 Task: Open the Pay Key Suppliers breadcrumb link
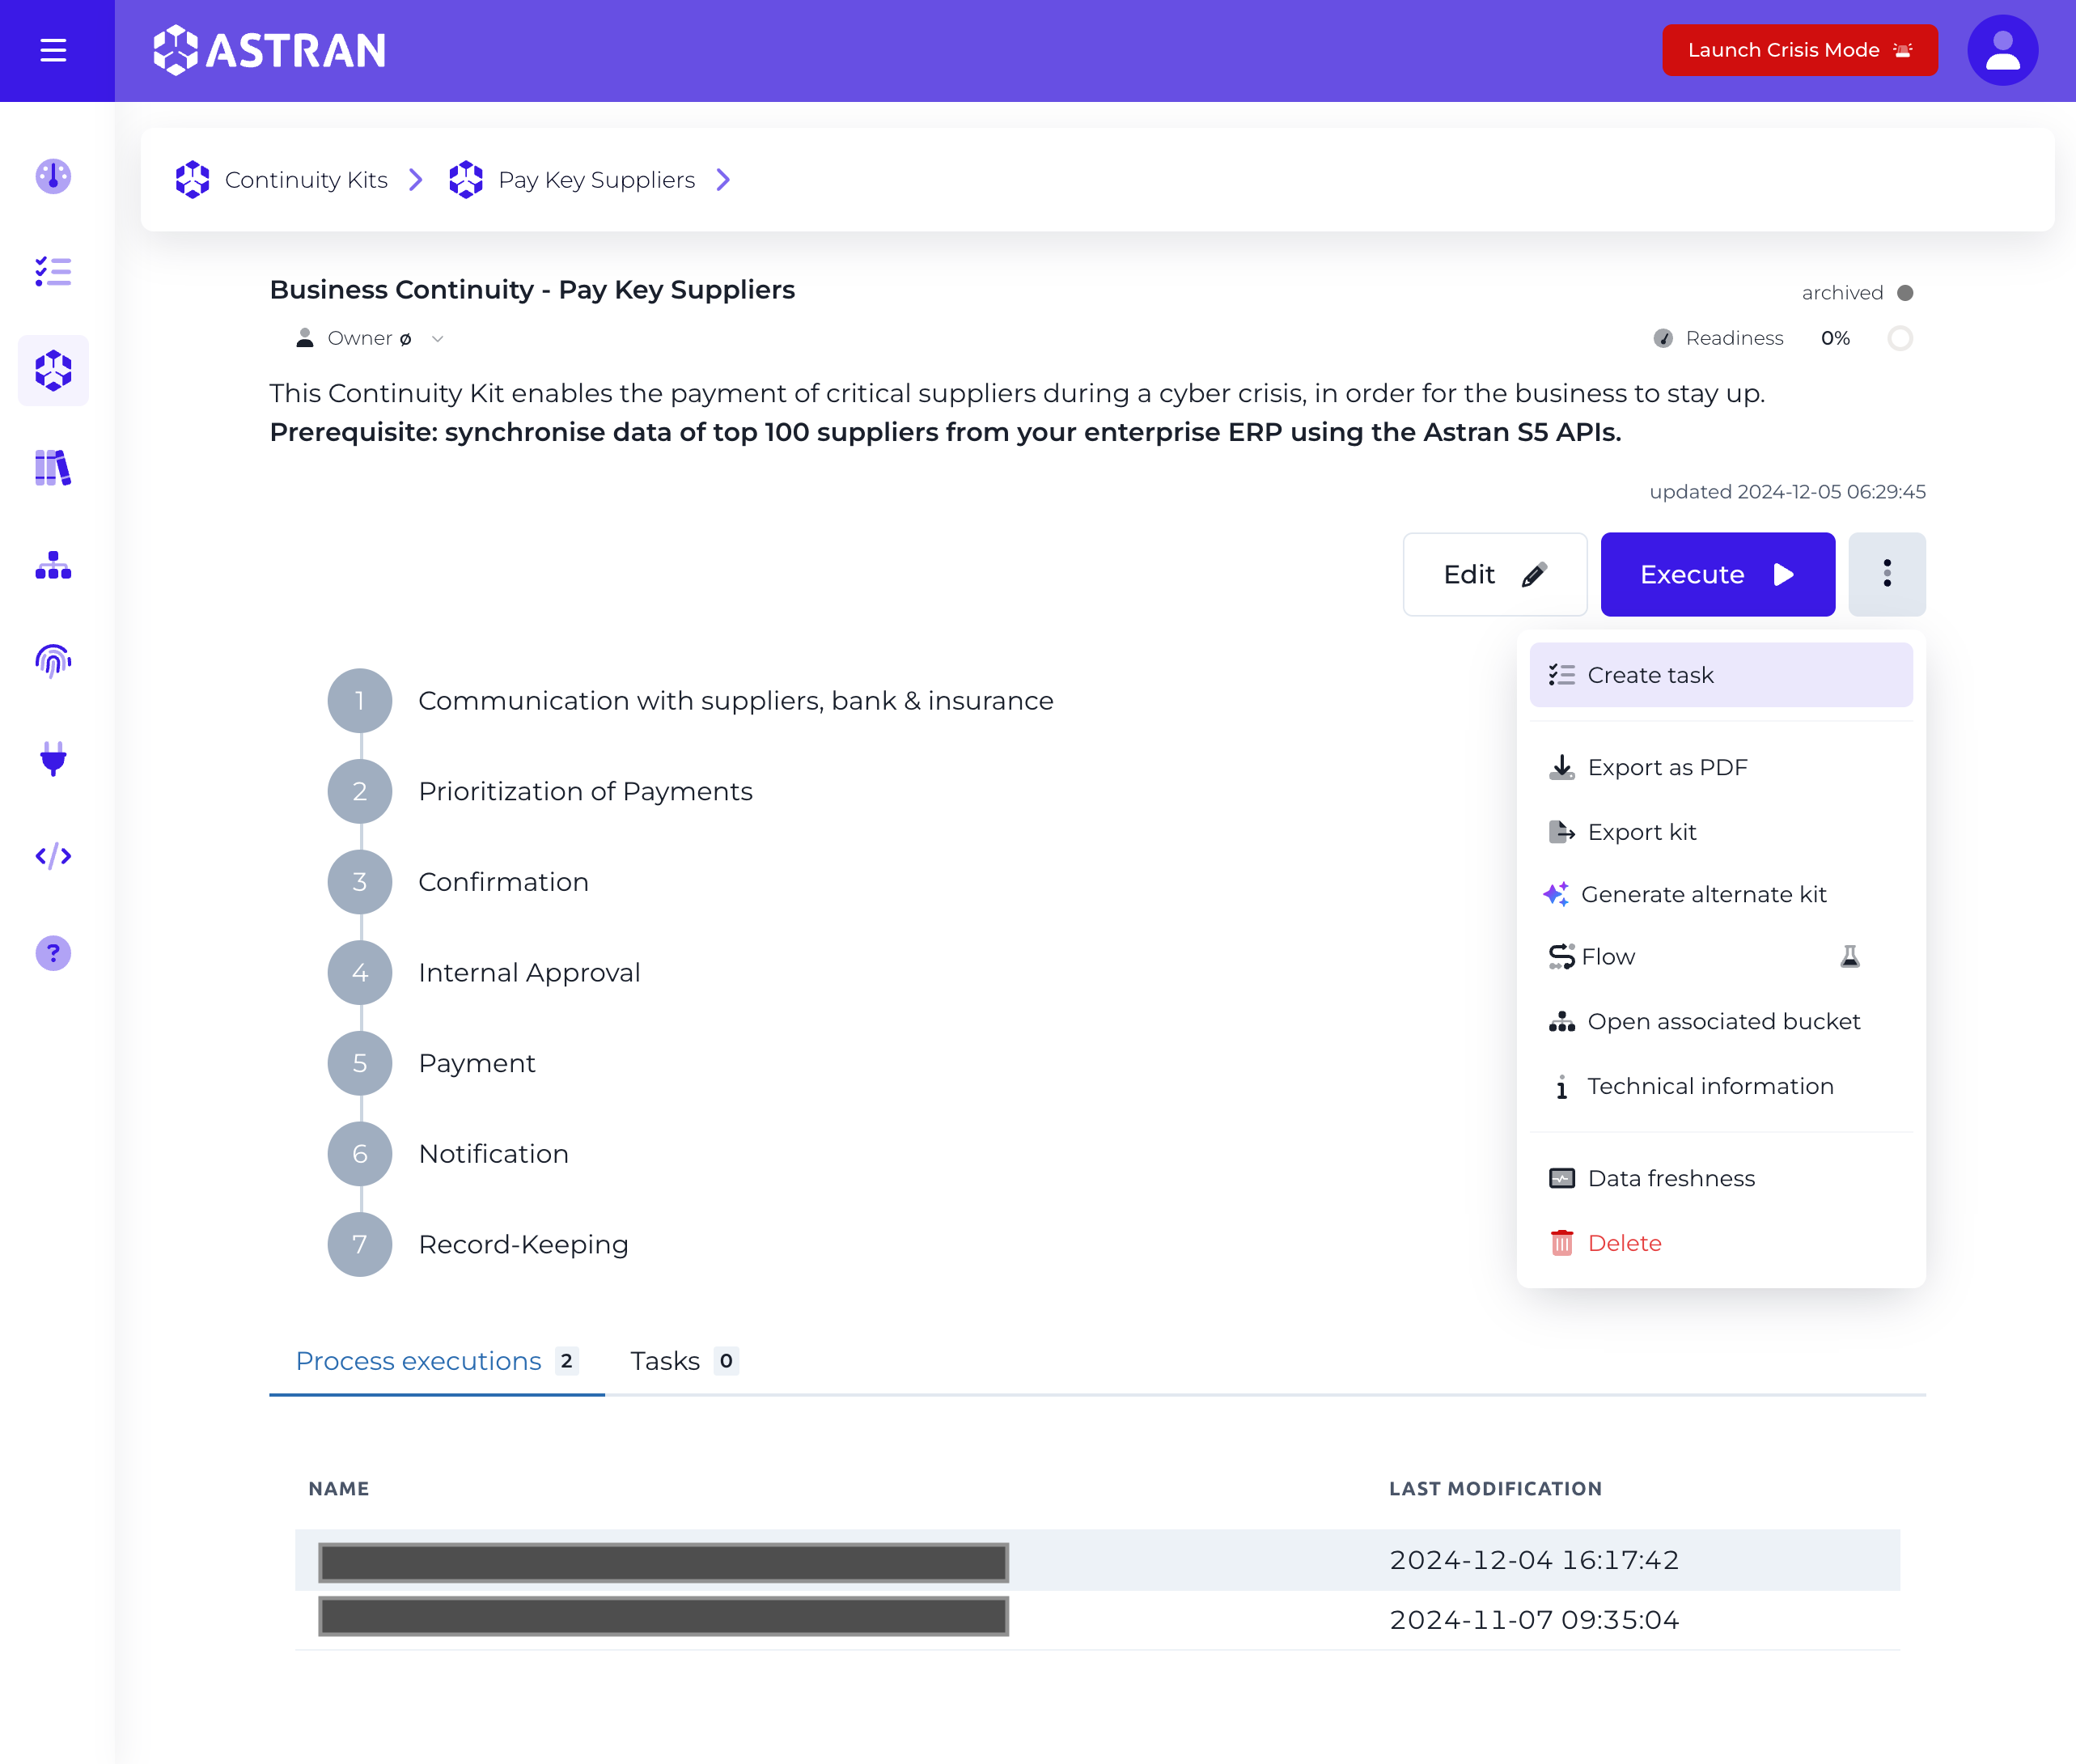coord(596,180)
